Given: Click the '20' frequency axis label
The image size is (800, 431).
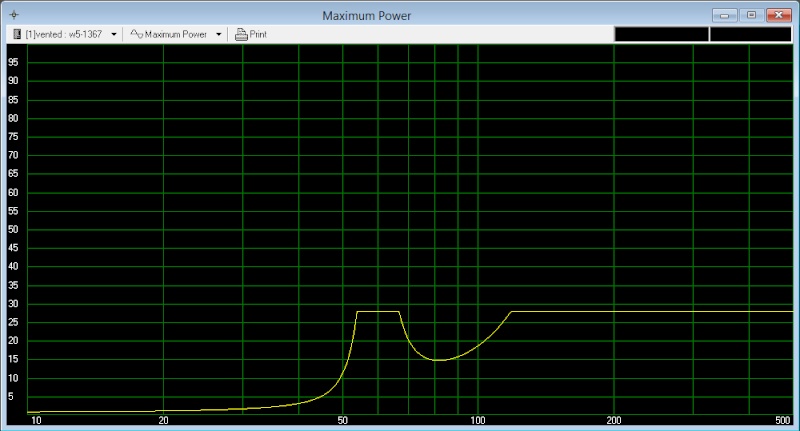Looking at the screenshot, I should point(163,420).
